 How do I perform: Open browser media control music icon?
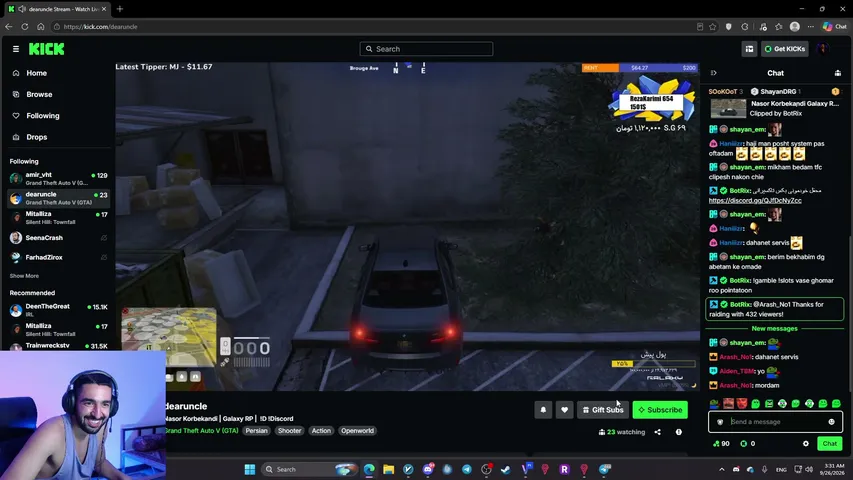pos(763,27)
